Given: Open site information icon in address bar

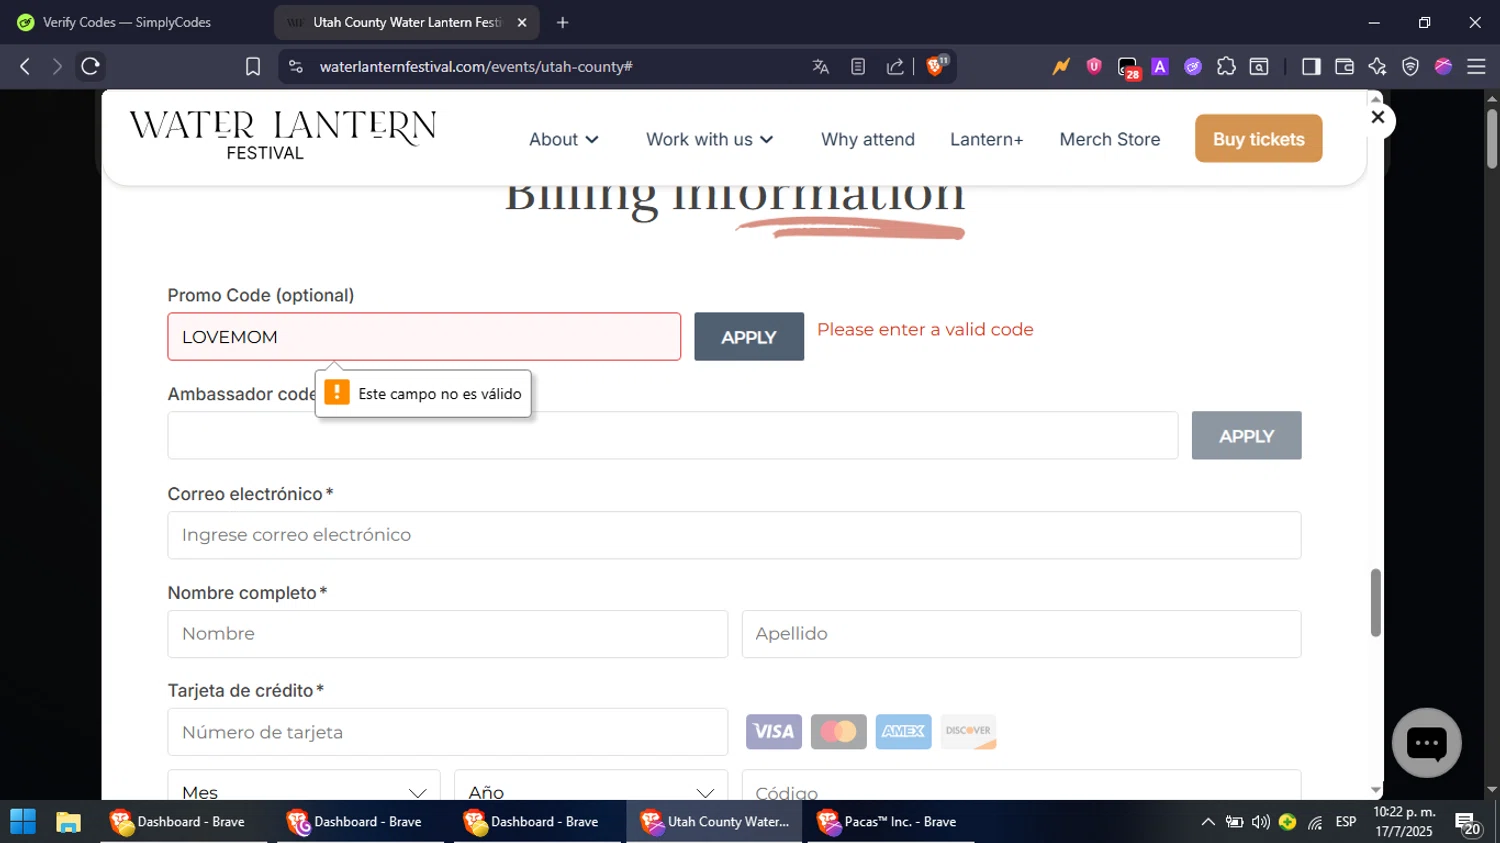Looking at the screenshot, I should (x=295, y=67).
